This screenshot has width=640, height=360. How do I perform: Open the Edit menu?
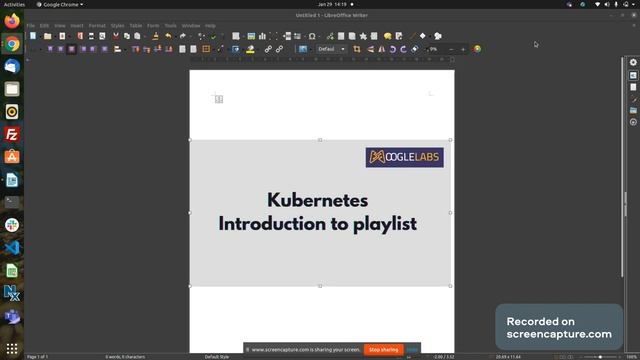click(44, 25)
